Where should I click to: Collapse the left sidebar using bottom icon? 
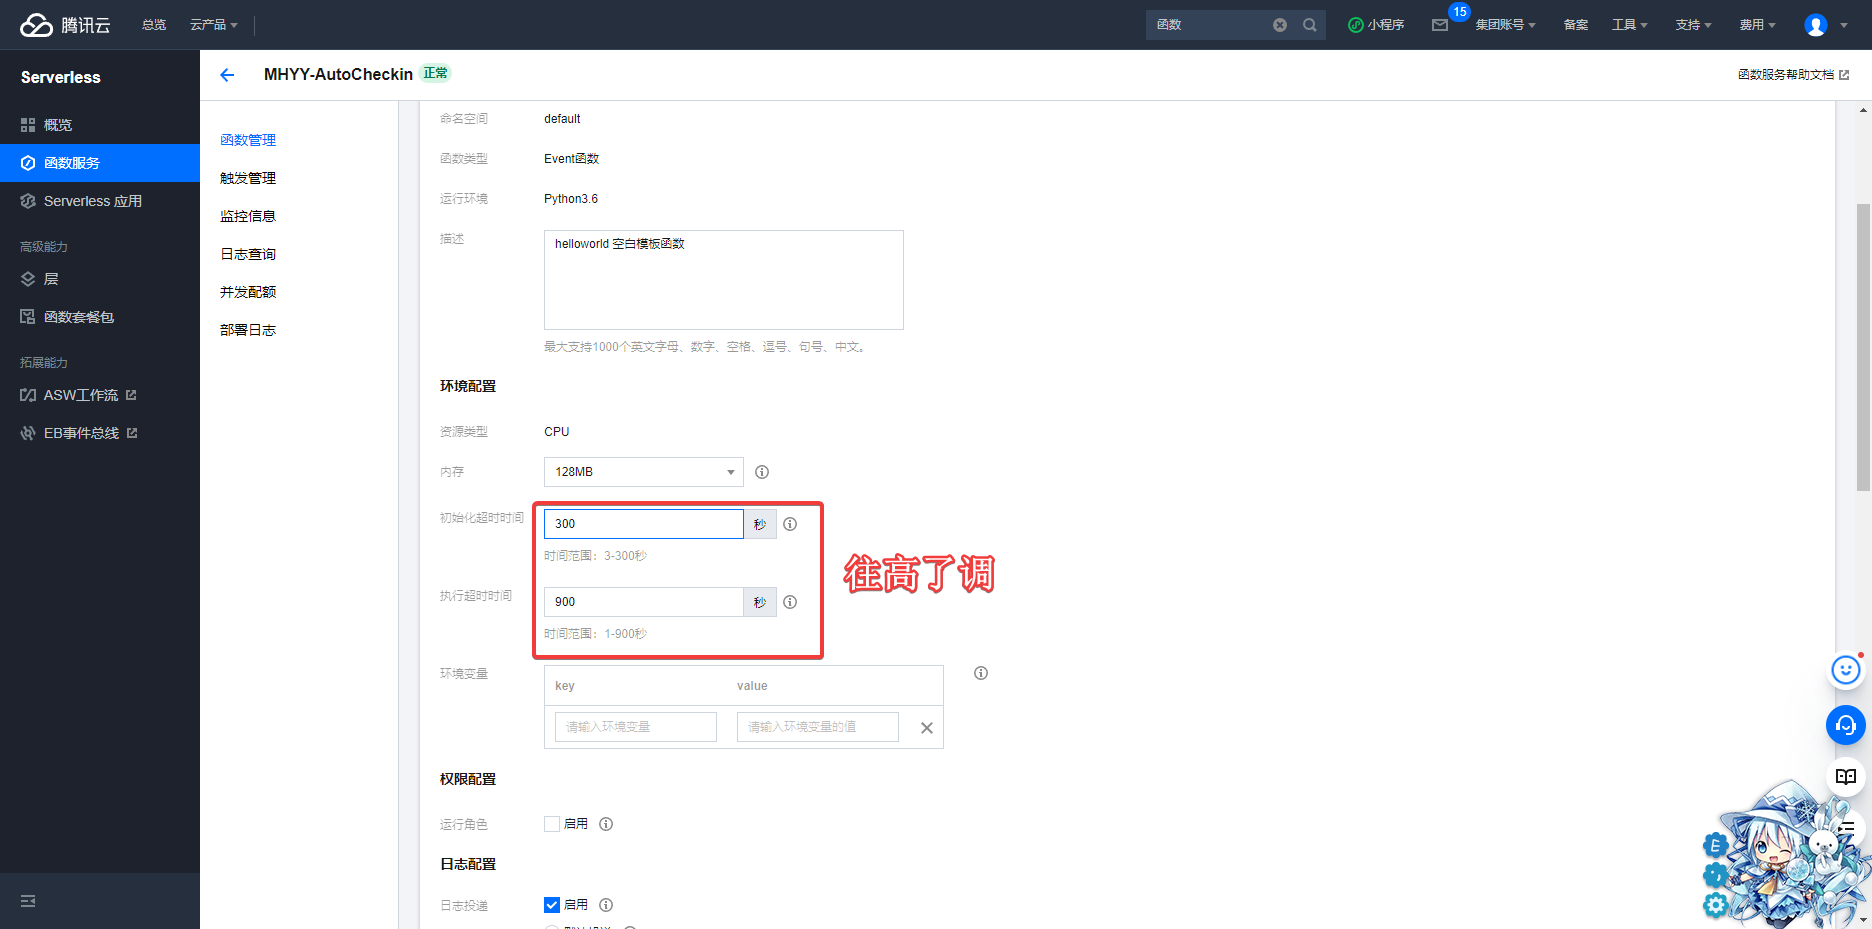tap(28, 901)
